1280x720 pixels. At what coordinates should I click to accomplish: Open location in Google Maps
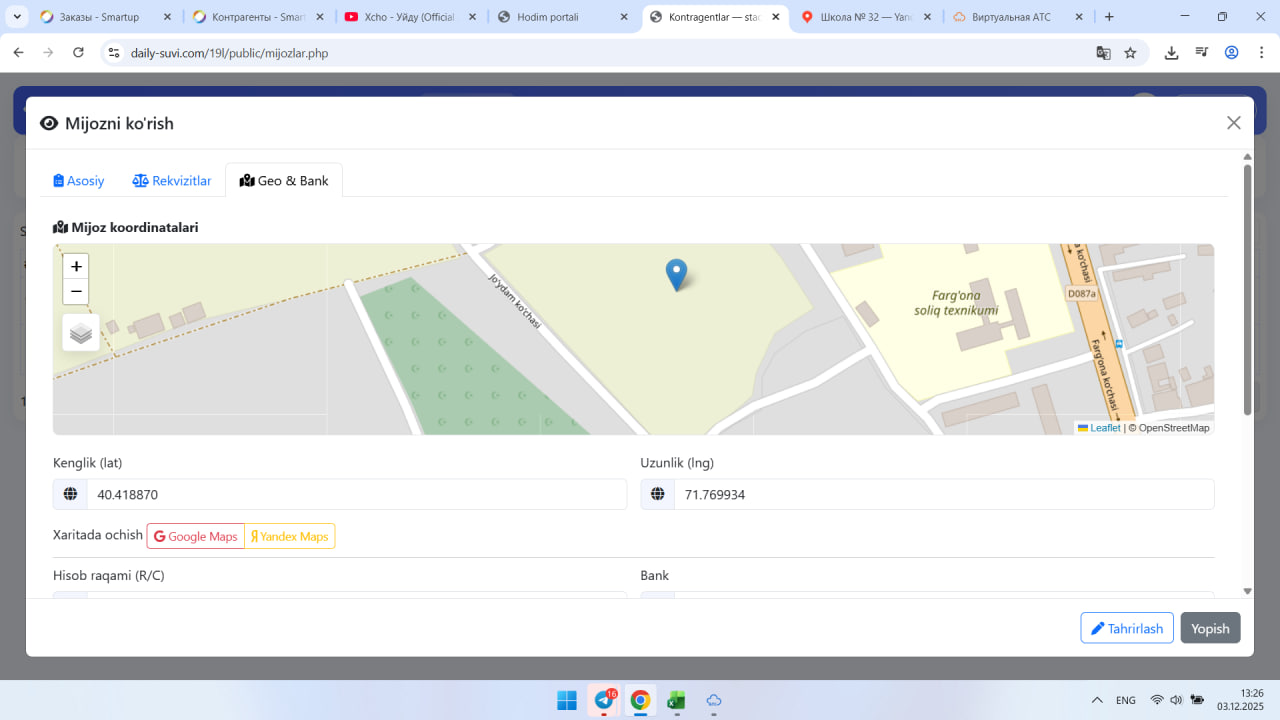pos(196,536)
